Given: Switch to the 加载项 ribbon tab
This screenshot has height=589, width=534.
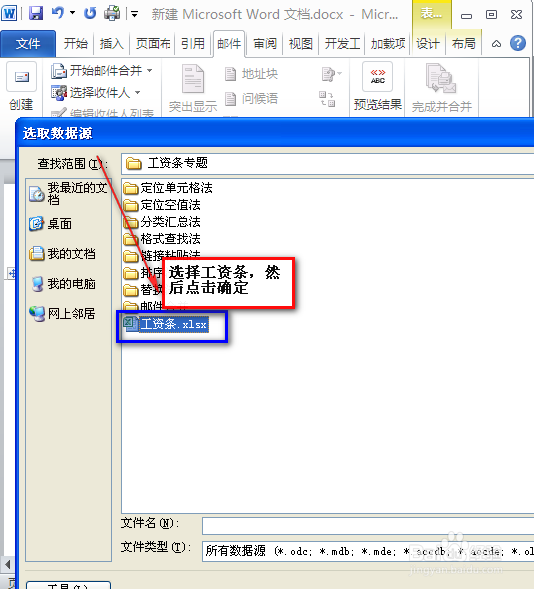Looking at the screenshot, I should (x=388, y=44).
